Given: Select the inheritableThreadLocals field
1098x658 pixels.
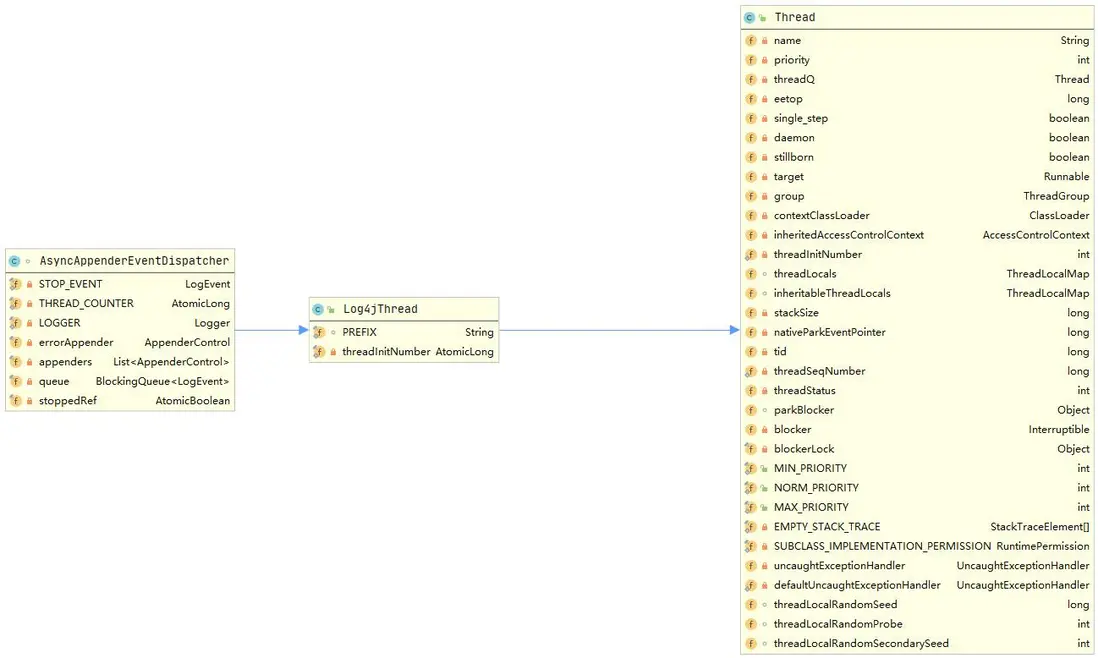Looking at the screenshot, I should coord(917,294).
